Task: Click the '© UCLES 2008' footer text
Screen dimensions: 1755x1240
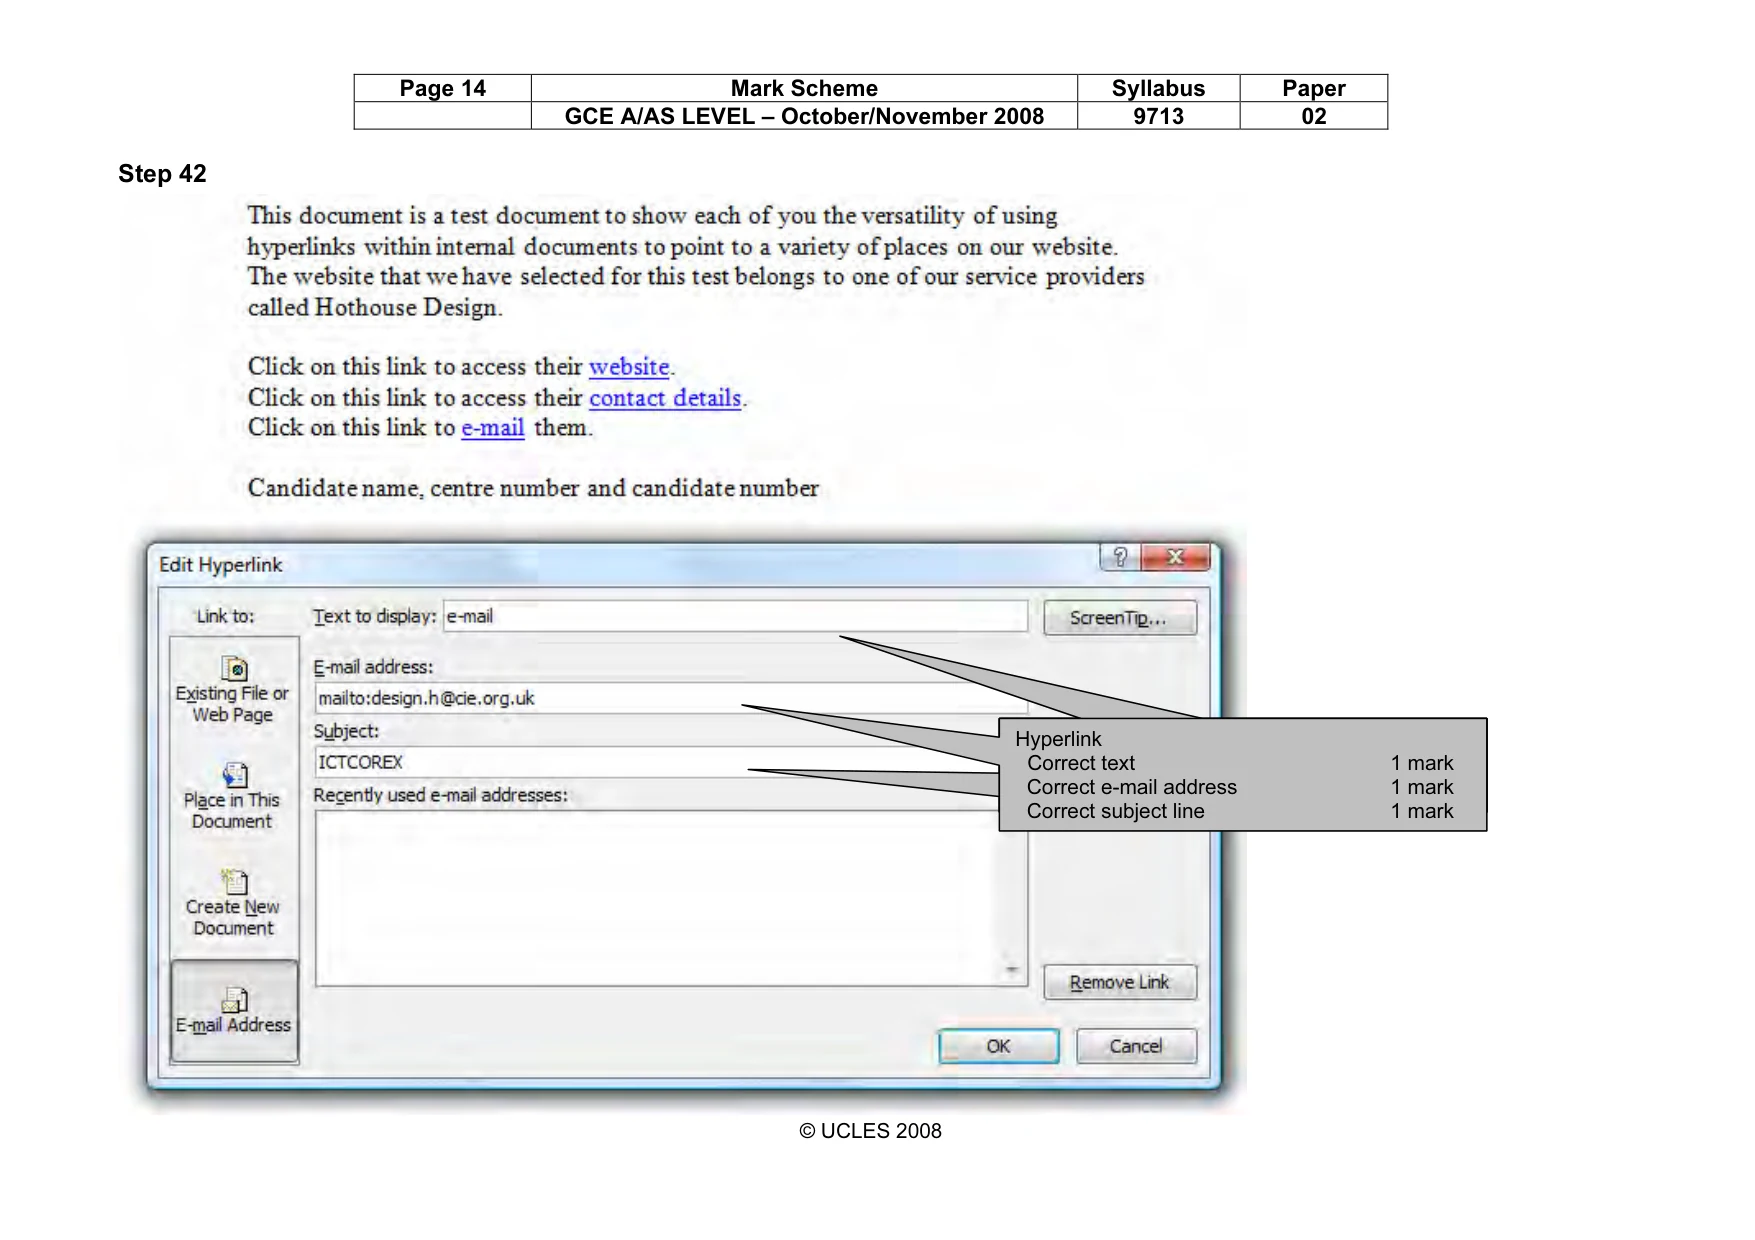Action: coord(870,1131)
